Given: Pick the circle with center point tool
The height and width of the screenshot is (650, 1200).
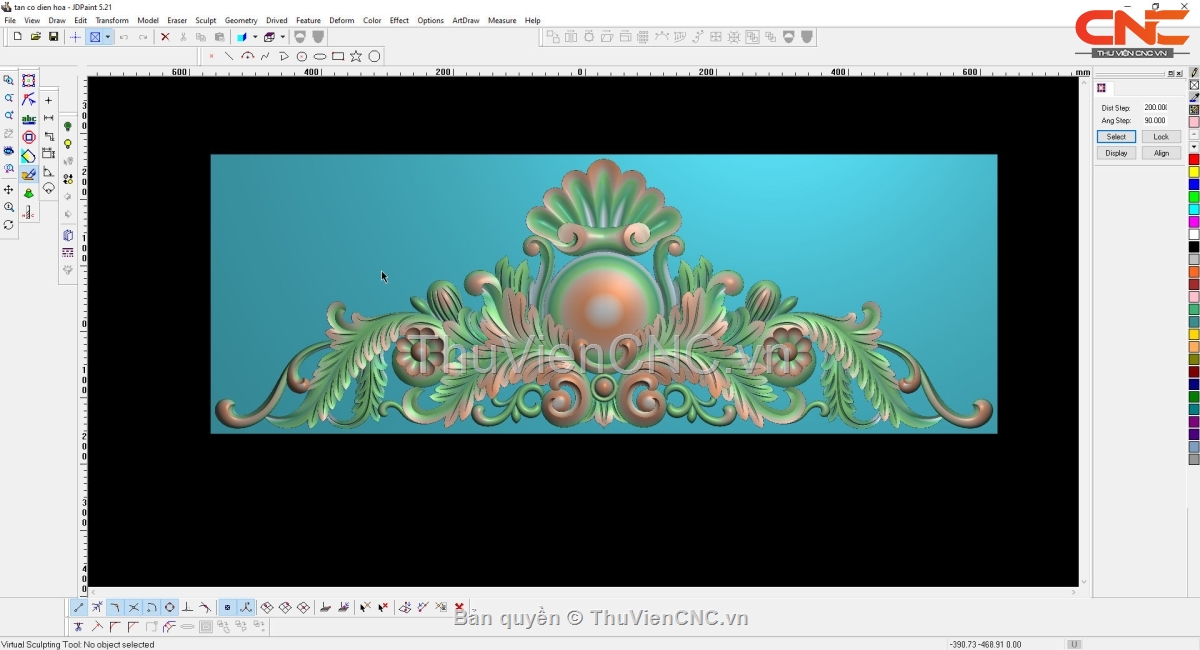Looking at the screenshot, I should (x=302, y=56).
